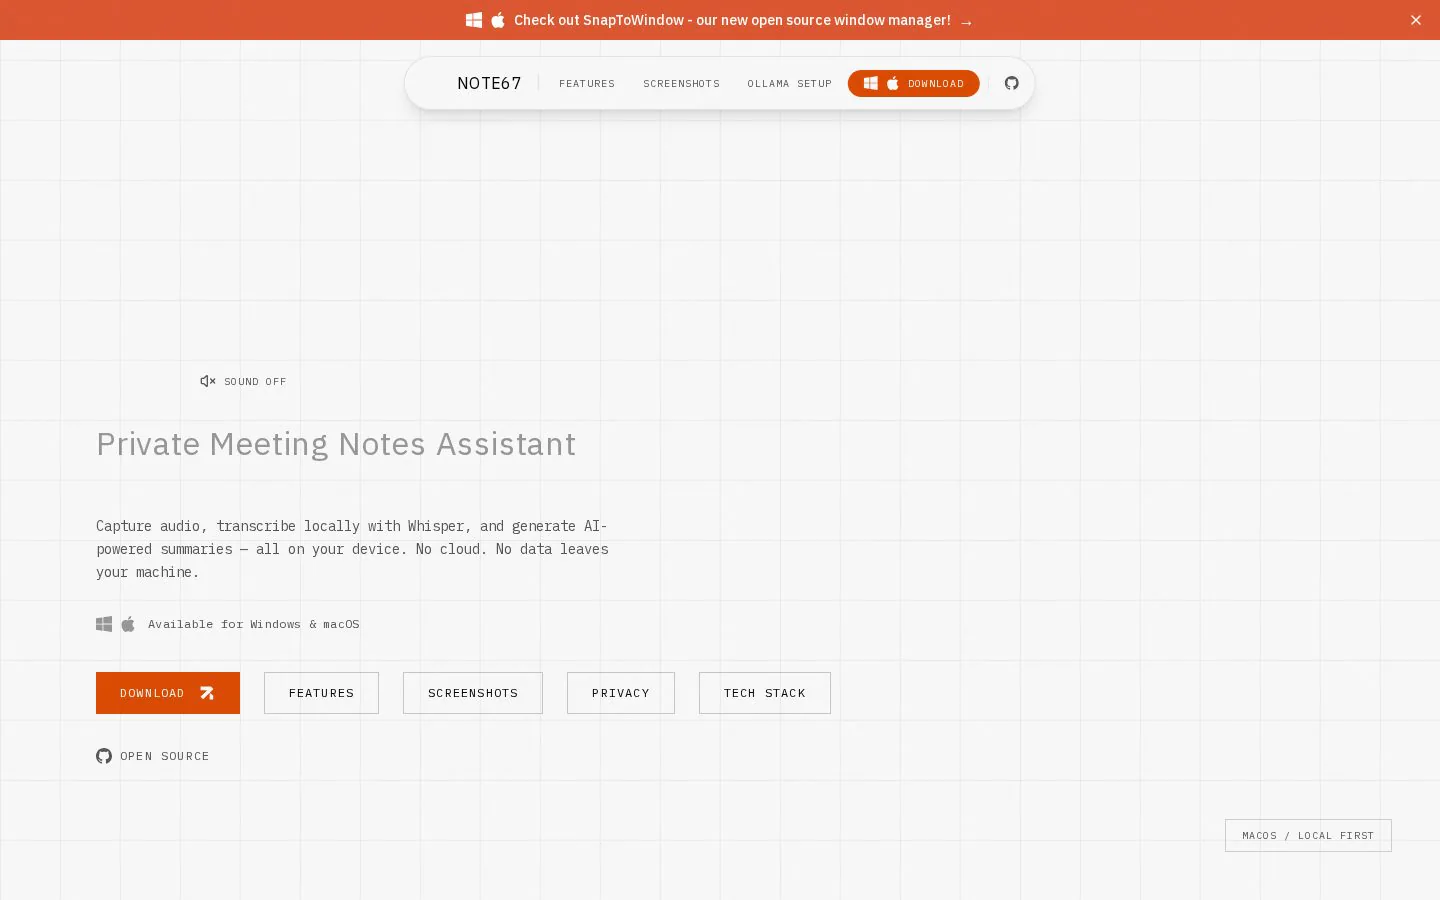Go to NOTE67 home logo
This screenshot has width=1440, height=900.
pos(489,83)
